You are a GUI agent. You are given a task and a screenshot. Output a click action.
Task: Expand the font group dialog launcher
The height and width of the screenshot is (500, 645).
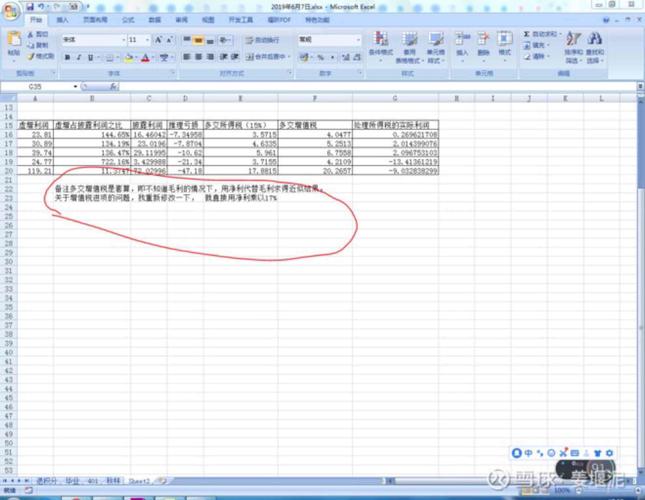click(x=172, y=73)
